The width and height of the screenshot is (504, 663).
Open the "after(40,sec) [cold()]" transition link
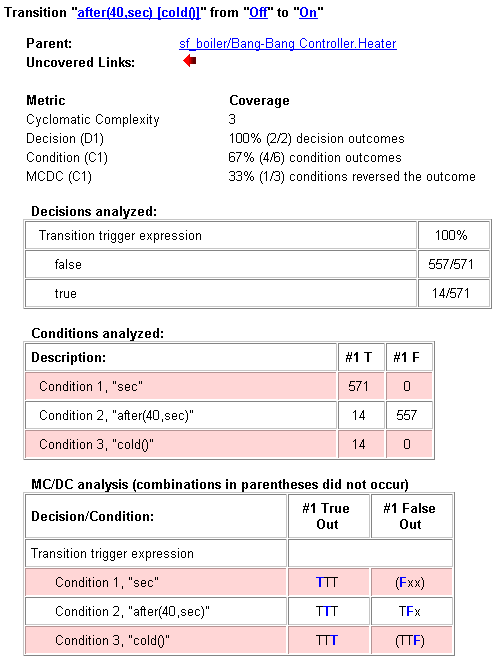tap(138, 13)
